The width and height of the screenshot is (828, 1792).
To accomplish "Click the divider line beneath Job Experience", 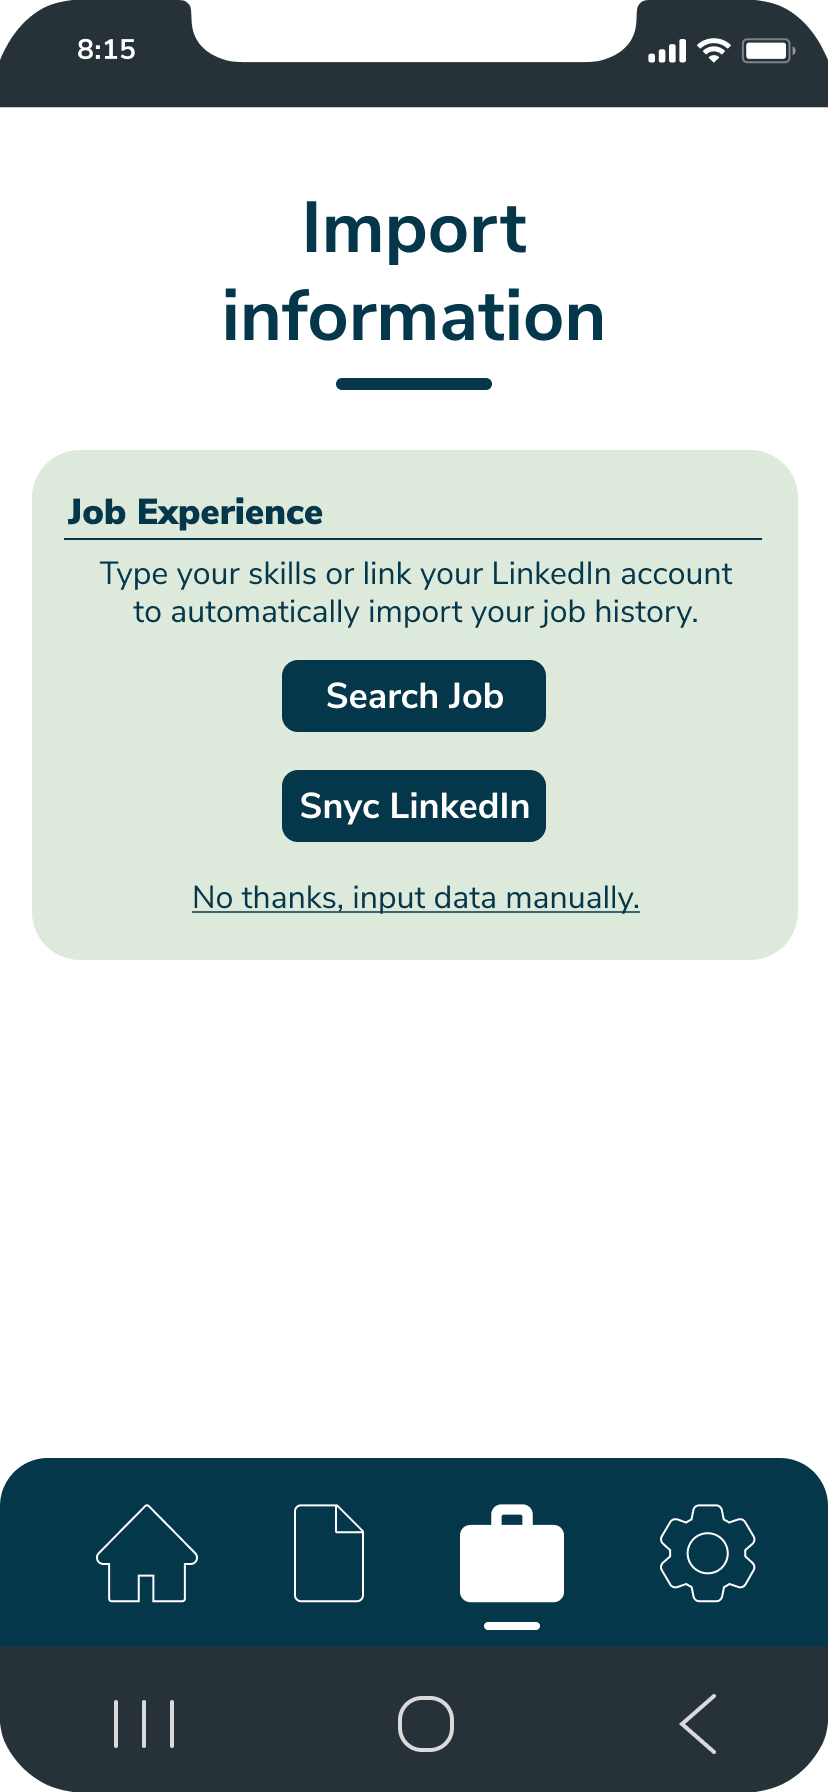I will pos(413,539).
